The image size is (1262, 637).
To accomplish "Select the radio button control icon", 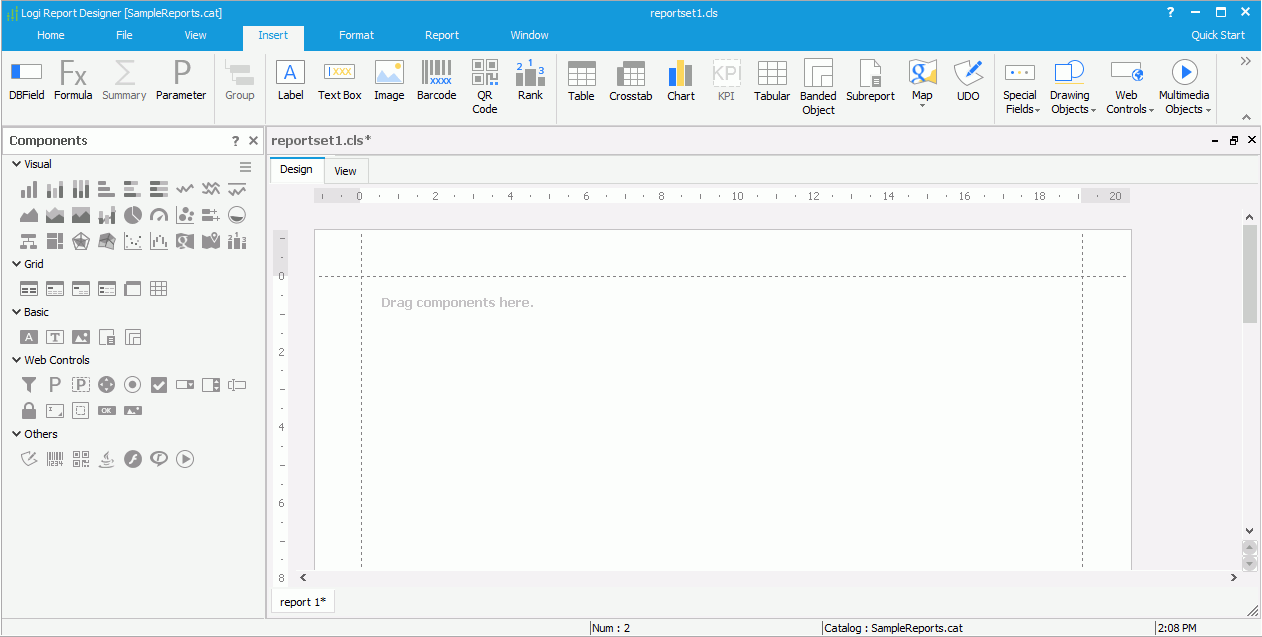I will pos(132,384).
